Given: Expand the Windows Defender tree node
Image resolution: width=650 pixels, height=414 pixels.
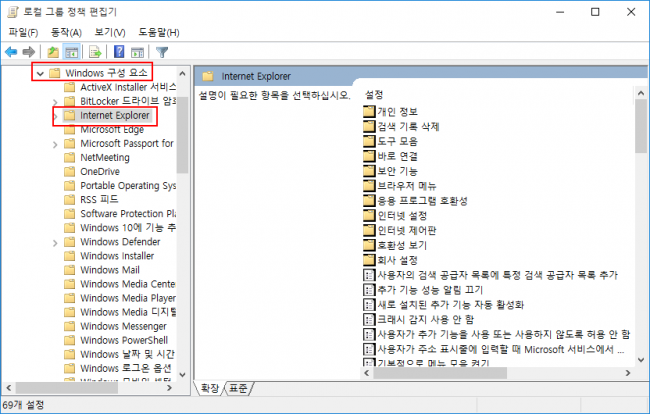Looking at the screenshot, I should tap(55, 242).
